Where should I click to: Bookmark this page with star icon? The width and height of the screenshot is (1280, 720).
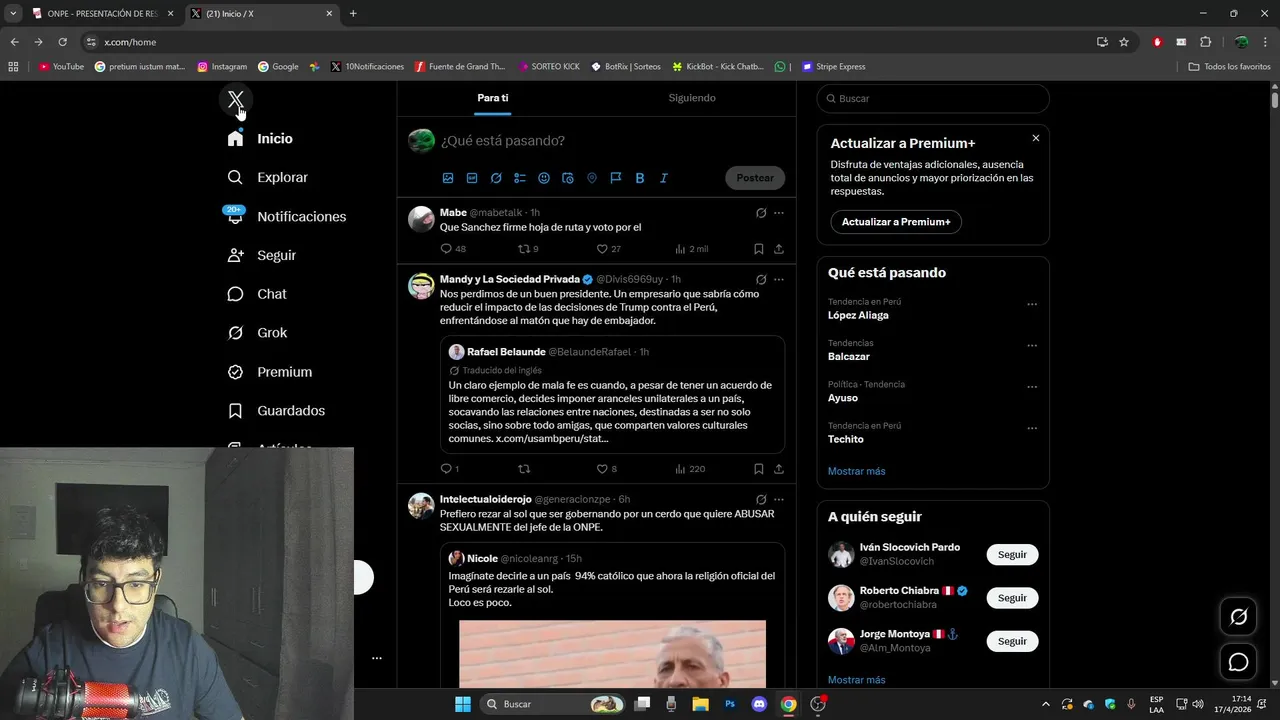tap(1124, 42)
